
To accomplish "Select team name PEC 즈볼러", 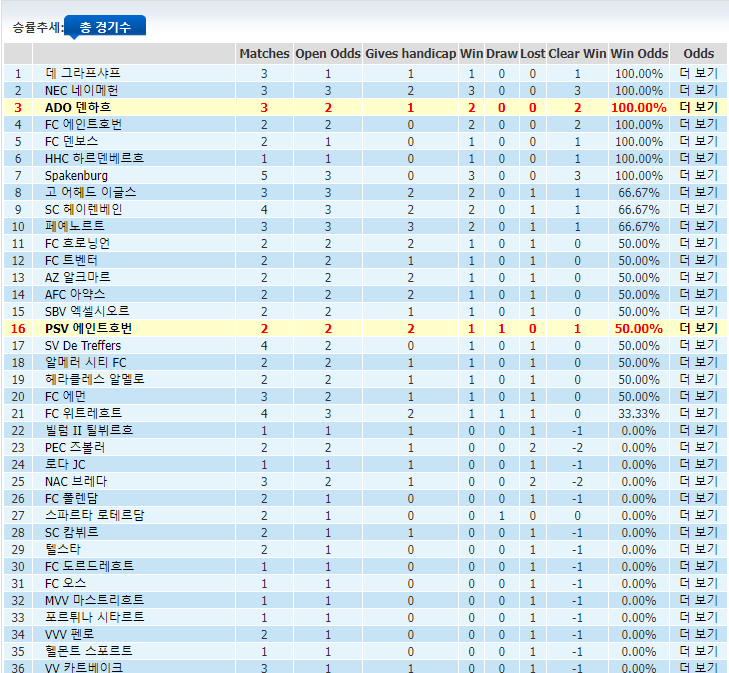I will [x=75, y=448].
